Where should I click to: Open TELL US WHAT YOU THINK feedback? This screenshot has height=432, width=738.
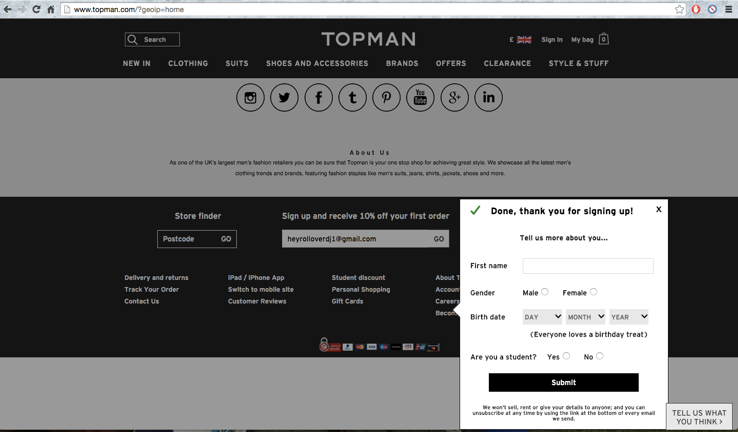(699, 417)
